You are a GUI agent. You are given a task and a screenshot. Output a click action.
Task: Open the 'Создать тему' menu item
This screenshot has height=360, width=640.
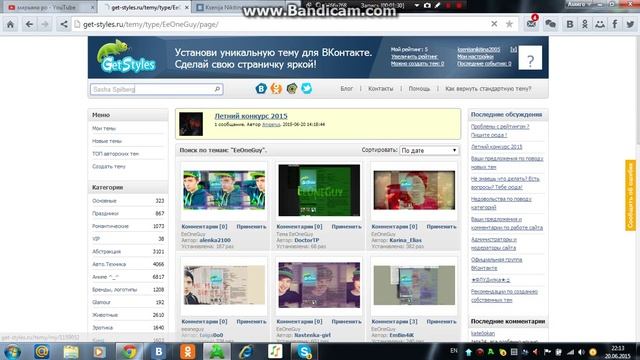point(109,166)
